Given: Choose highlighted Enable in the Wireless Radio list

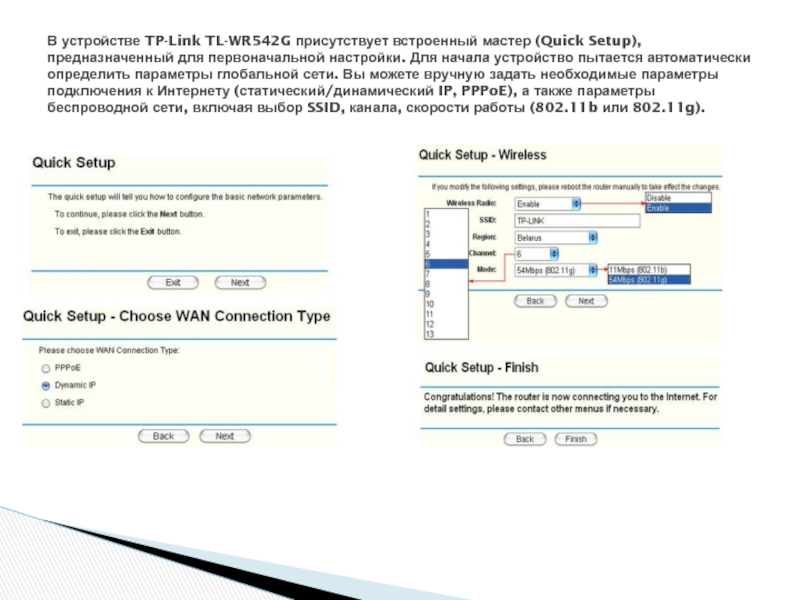Looking at the screenshot, I should (x=678, y=208).
